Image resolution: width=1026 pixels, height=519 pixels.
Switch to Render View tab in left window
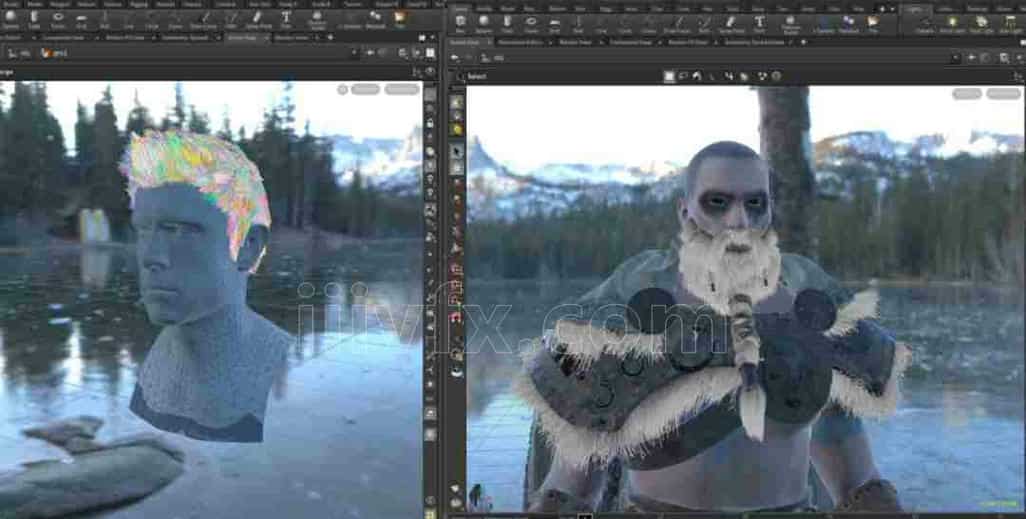[x=294, y=38]
